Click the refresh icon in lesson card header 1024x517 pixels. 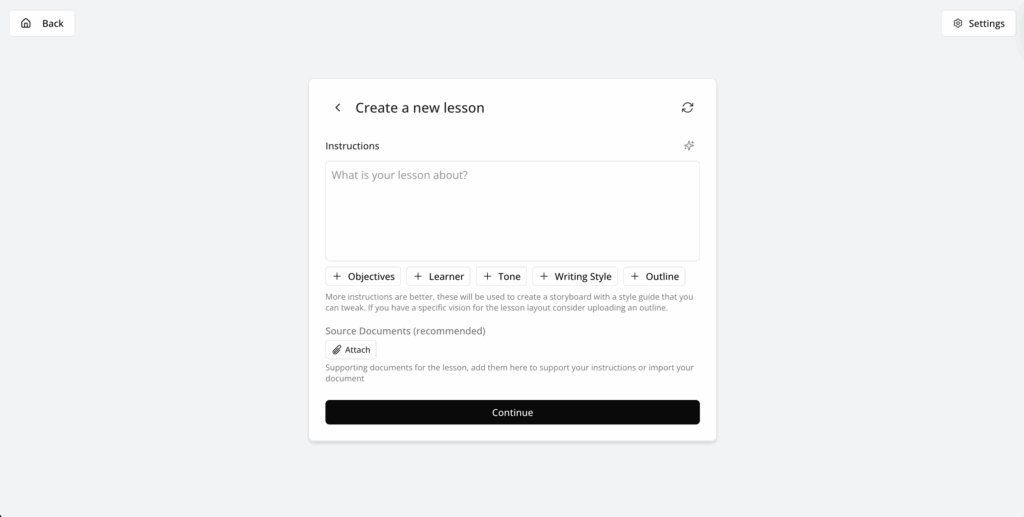[688, 108]
